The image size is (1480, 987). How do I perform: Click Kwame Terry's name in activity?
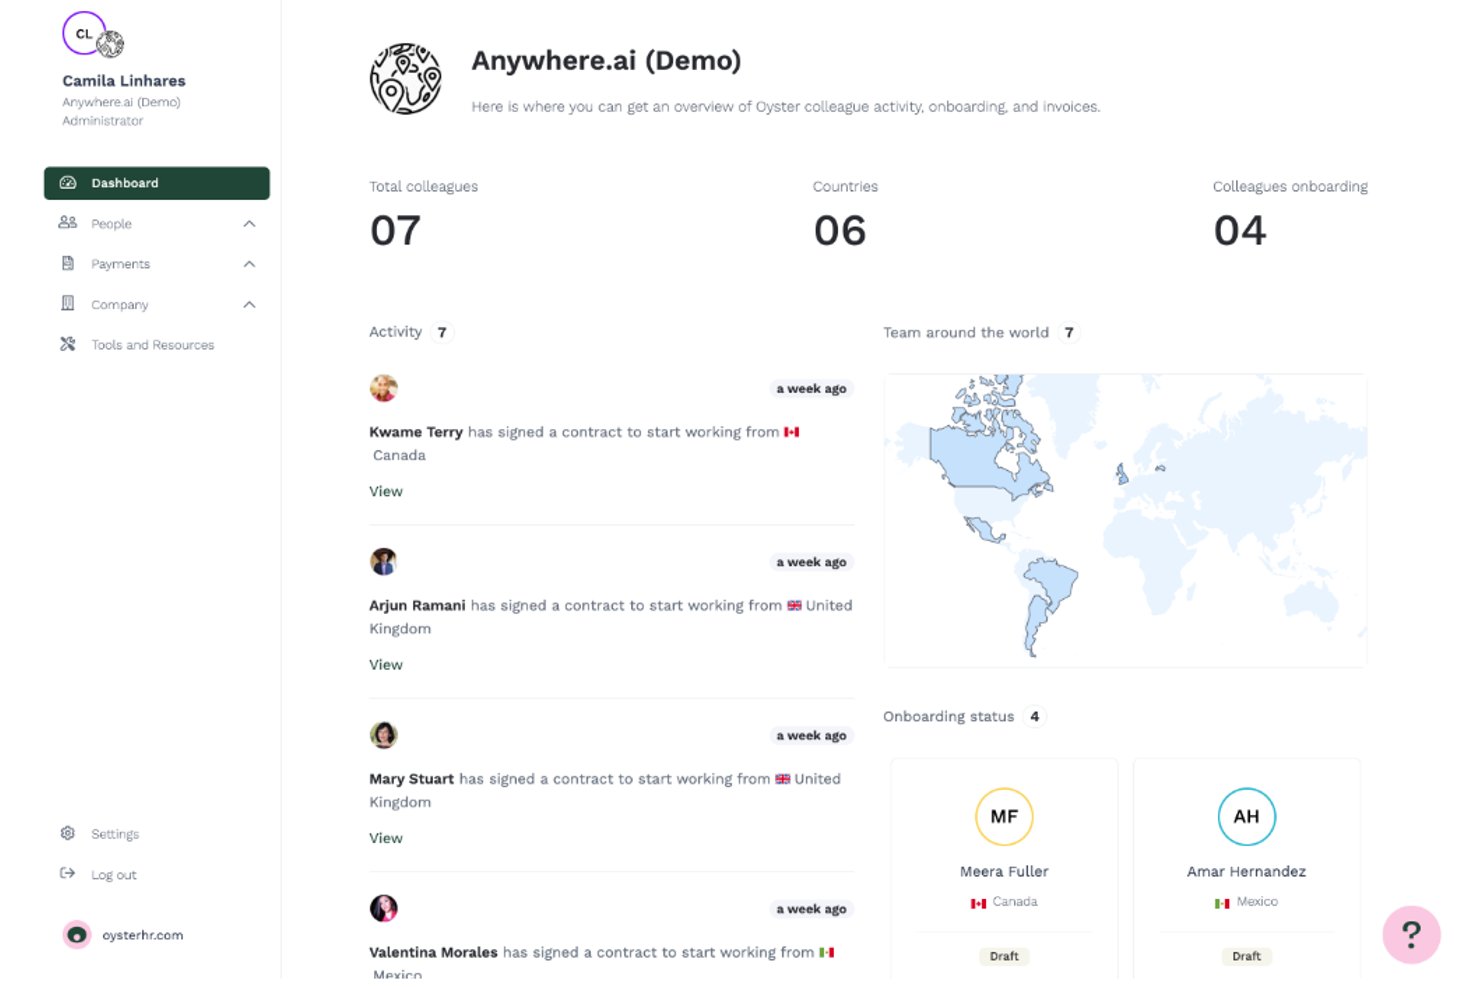416,432
